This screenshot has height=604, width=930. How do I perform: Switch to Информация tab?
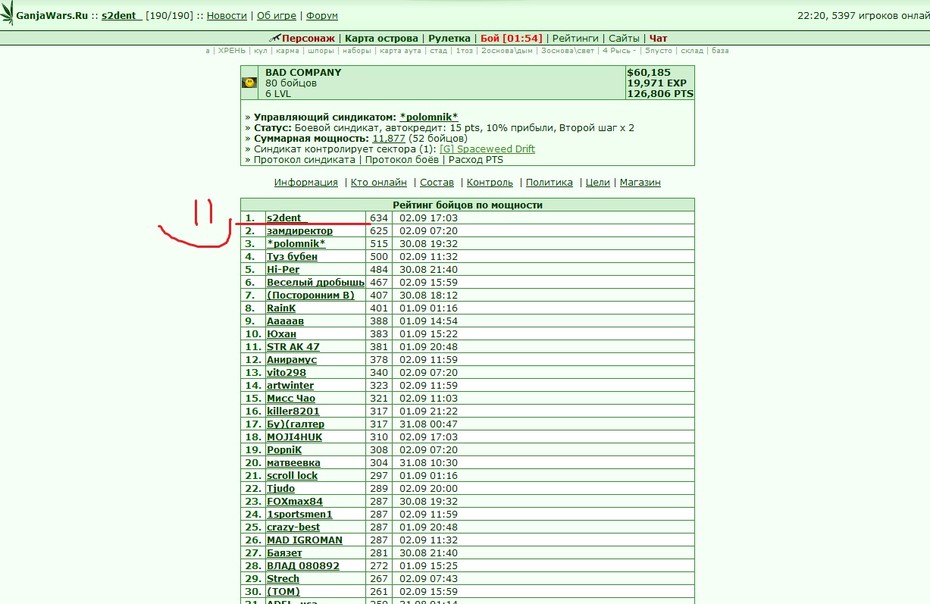coord(305,182)
